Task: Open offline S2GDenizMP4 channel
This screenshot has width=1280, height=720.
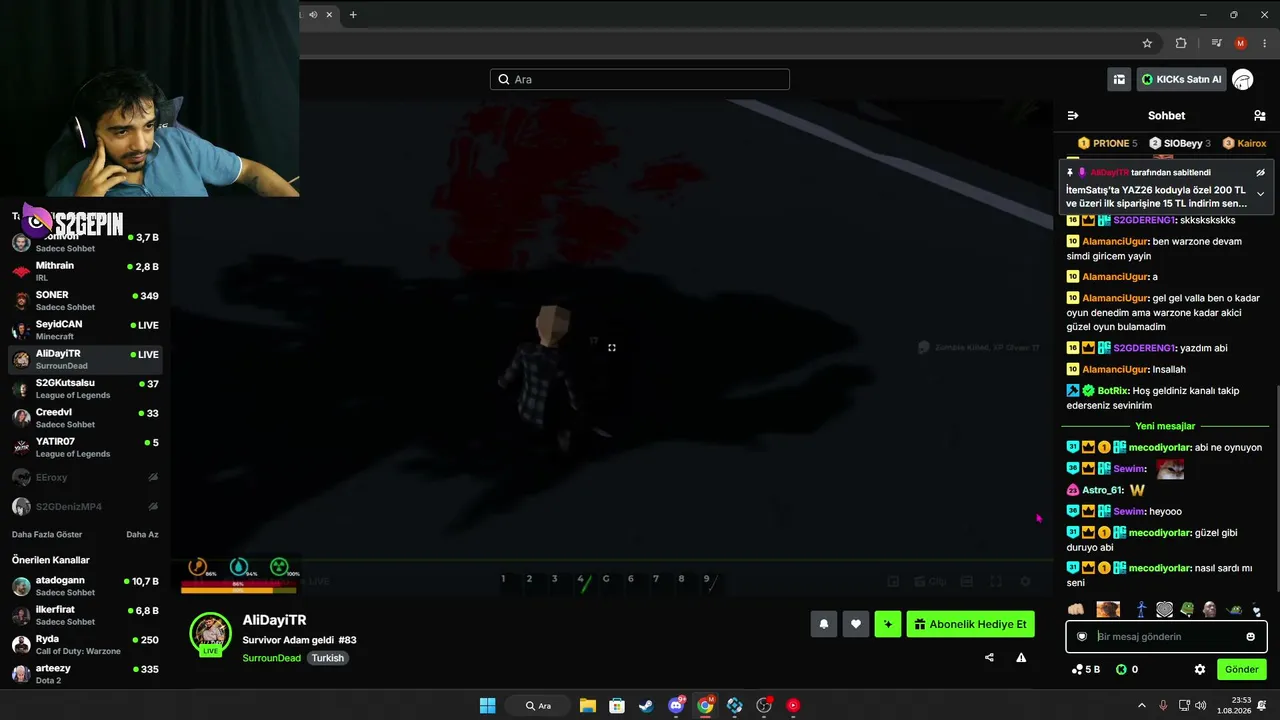Action: pos(85,506)
